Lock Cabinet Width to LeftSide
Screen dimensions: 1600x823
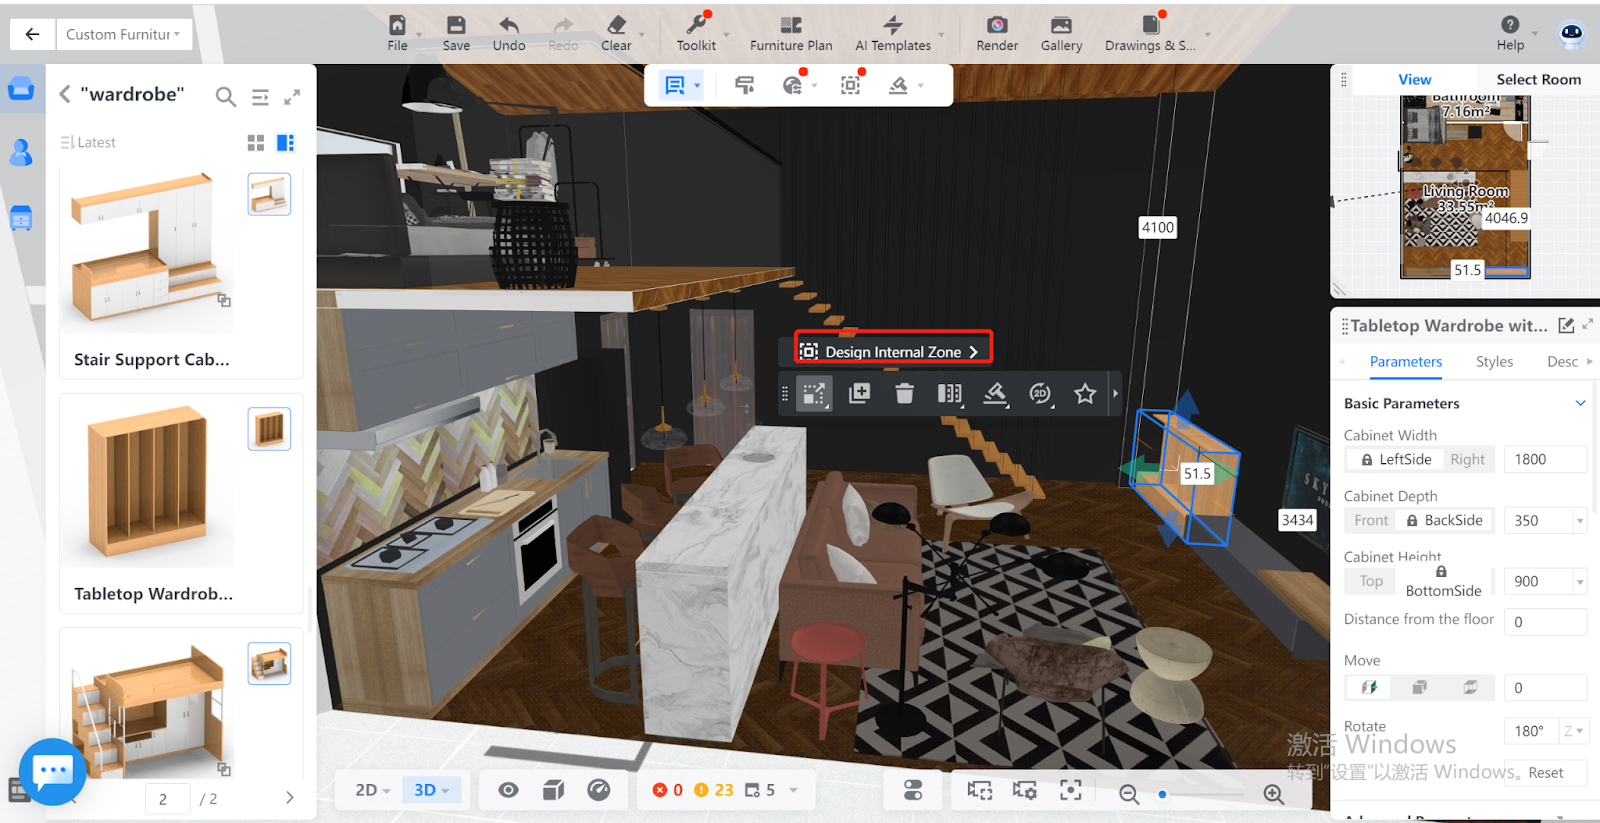pyautogui.click(x=1395, y=459)
